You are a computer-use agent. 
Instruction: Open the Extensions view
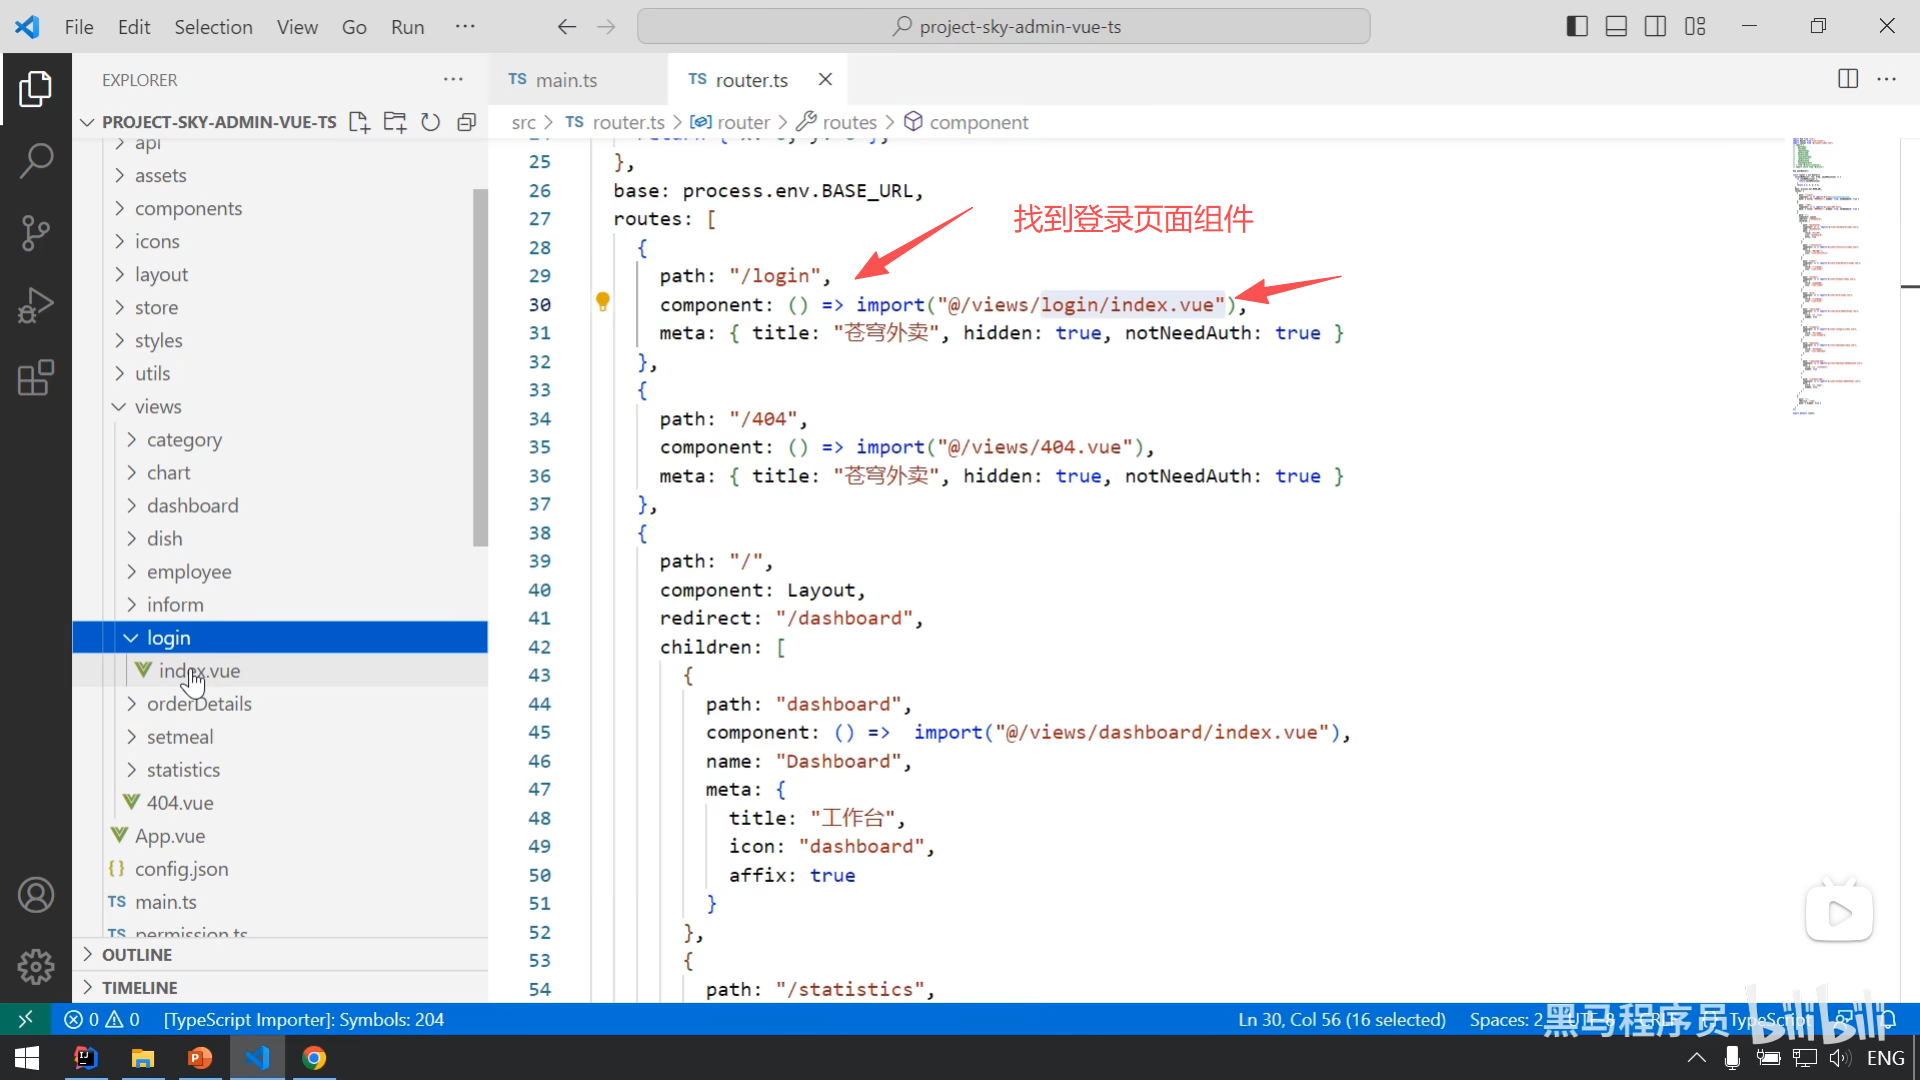[x=36, y=378]
